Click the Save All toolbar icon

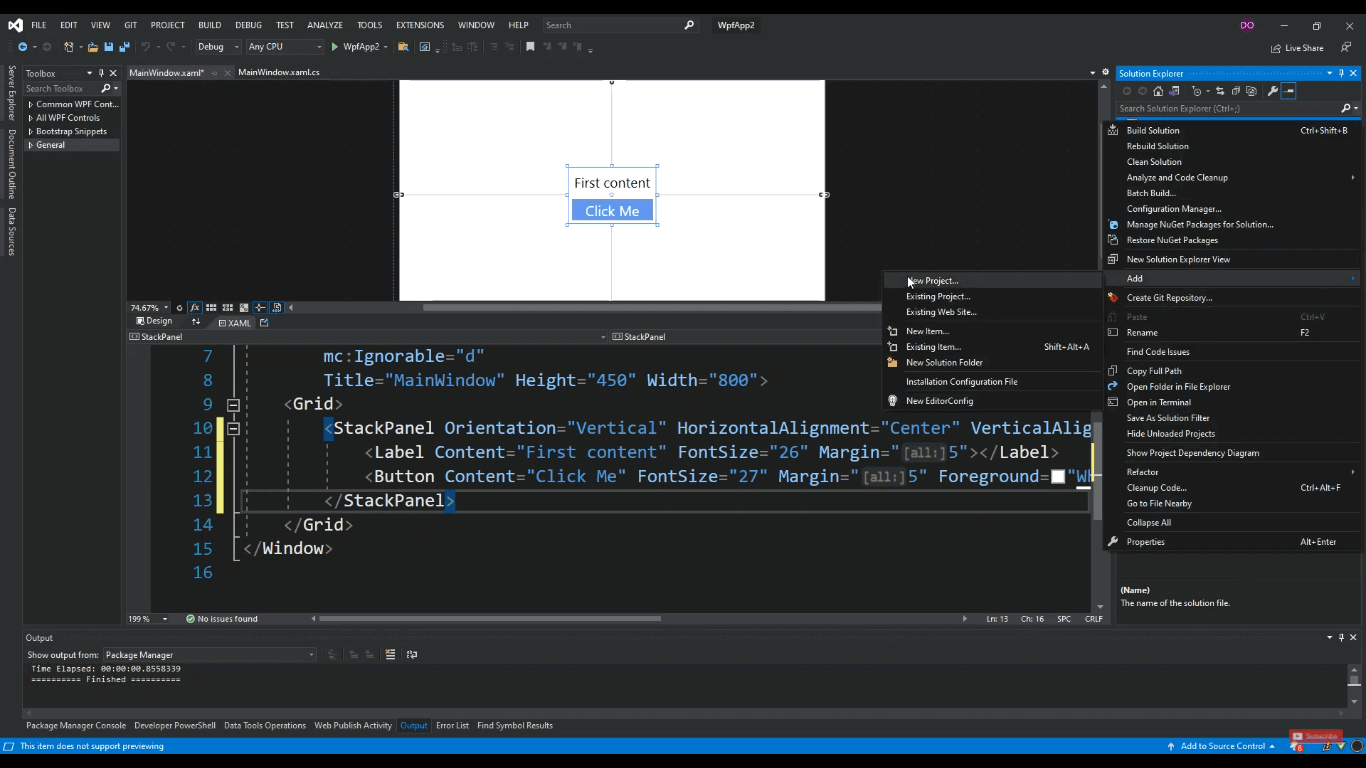click(x=124, y=47)
